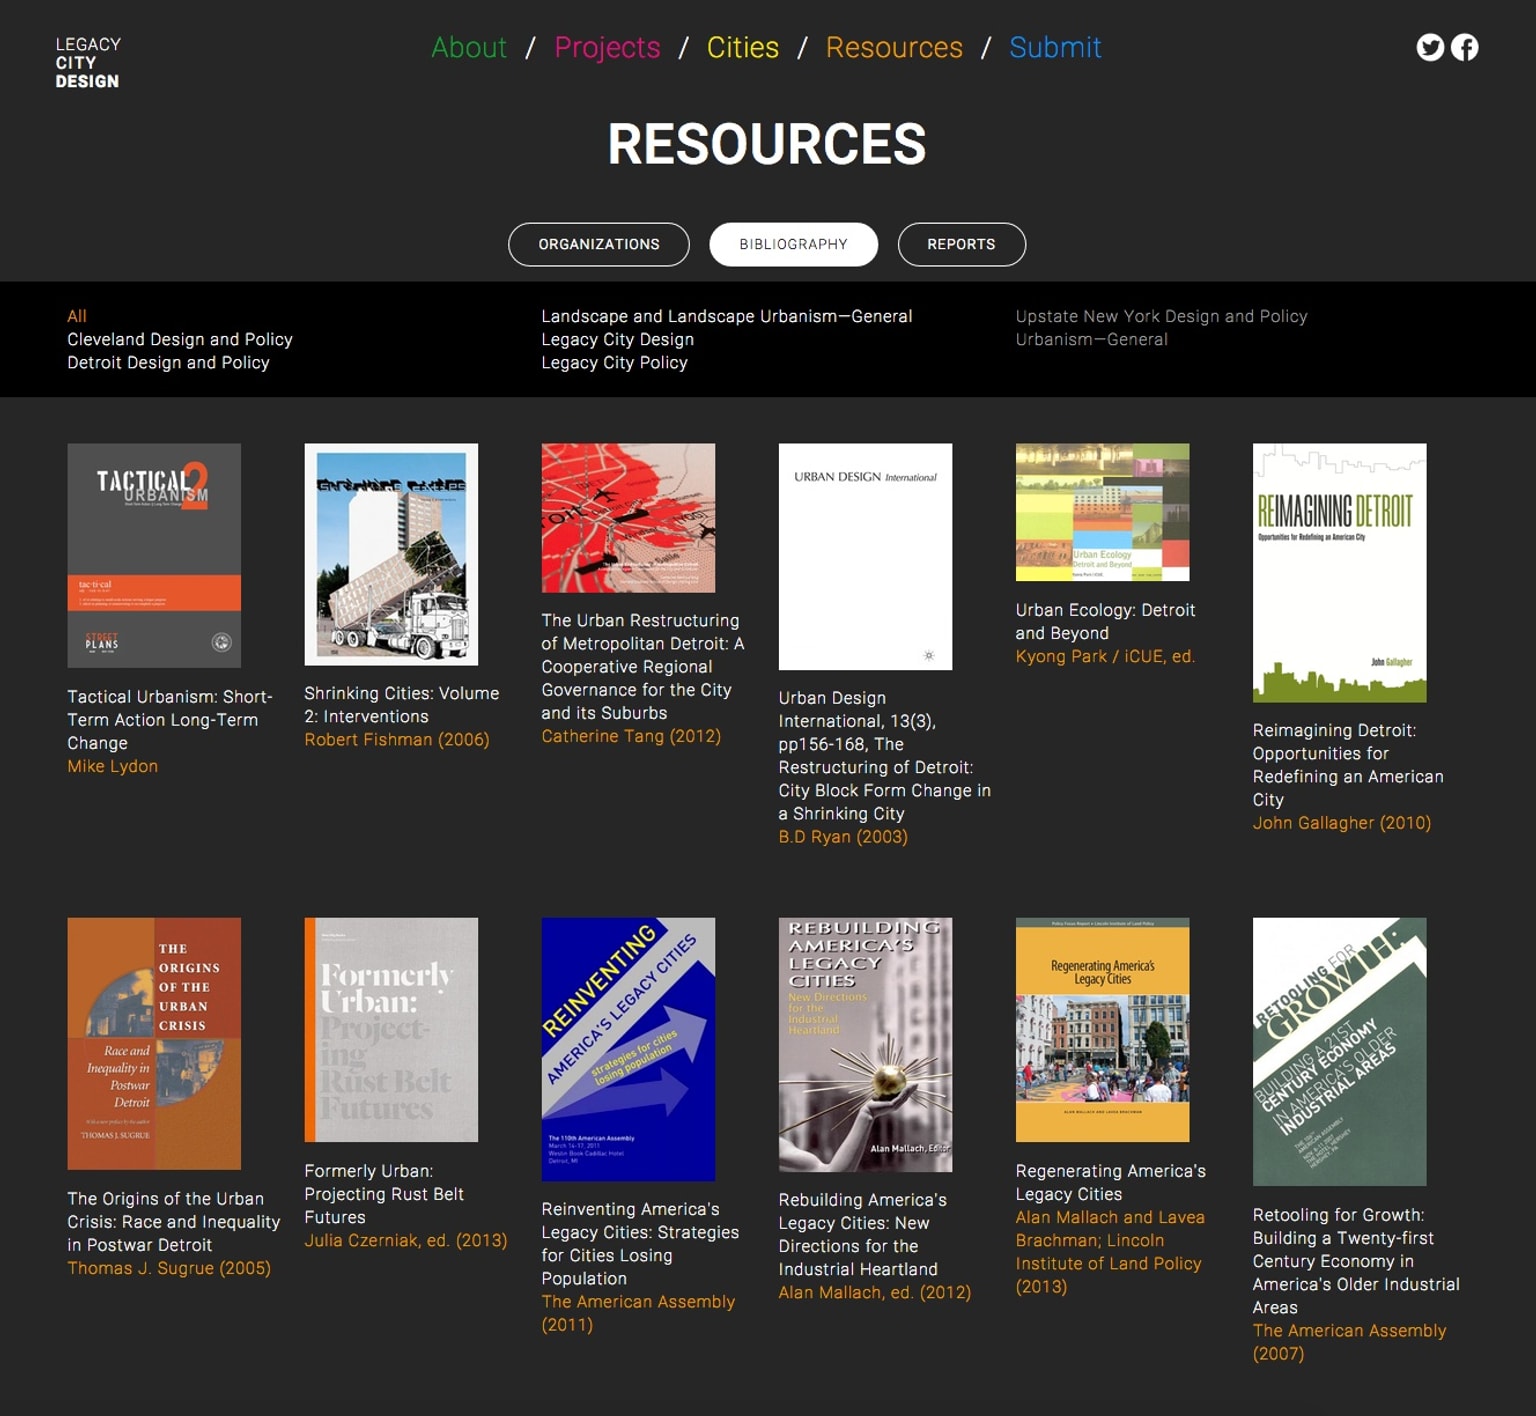The image size is (1536, 1416).
Task: Navigate to the Cities section
Action: point(742,47)
